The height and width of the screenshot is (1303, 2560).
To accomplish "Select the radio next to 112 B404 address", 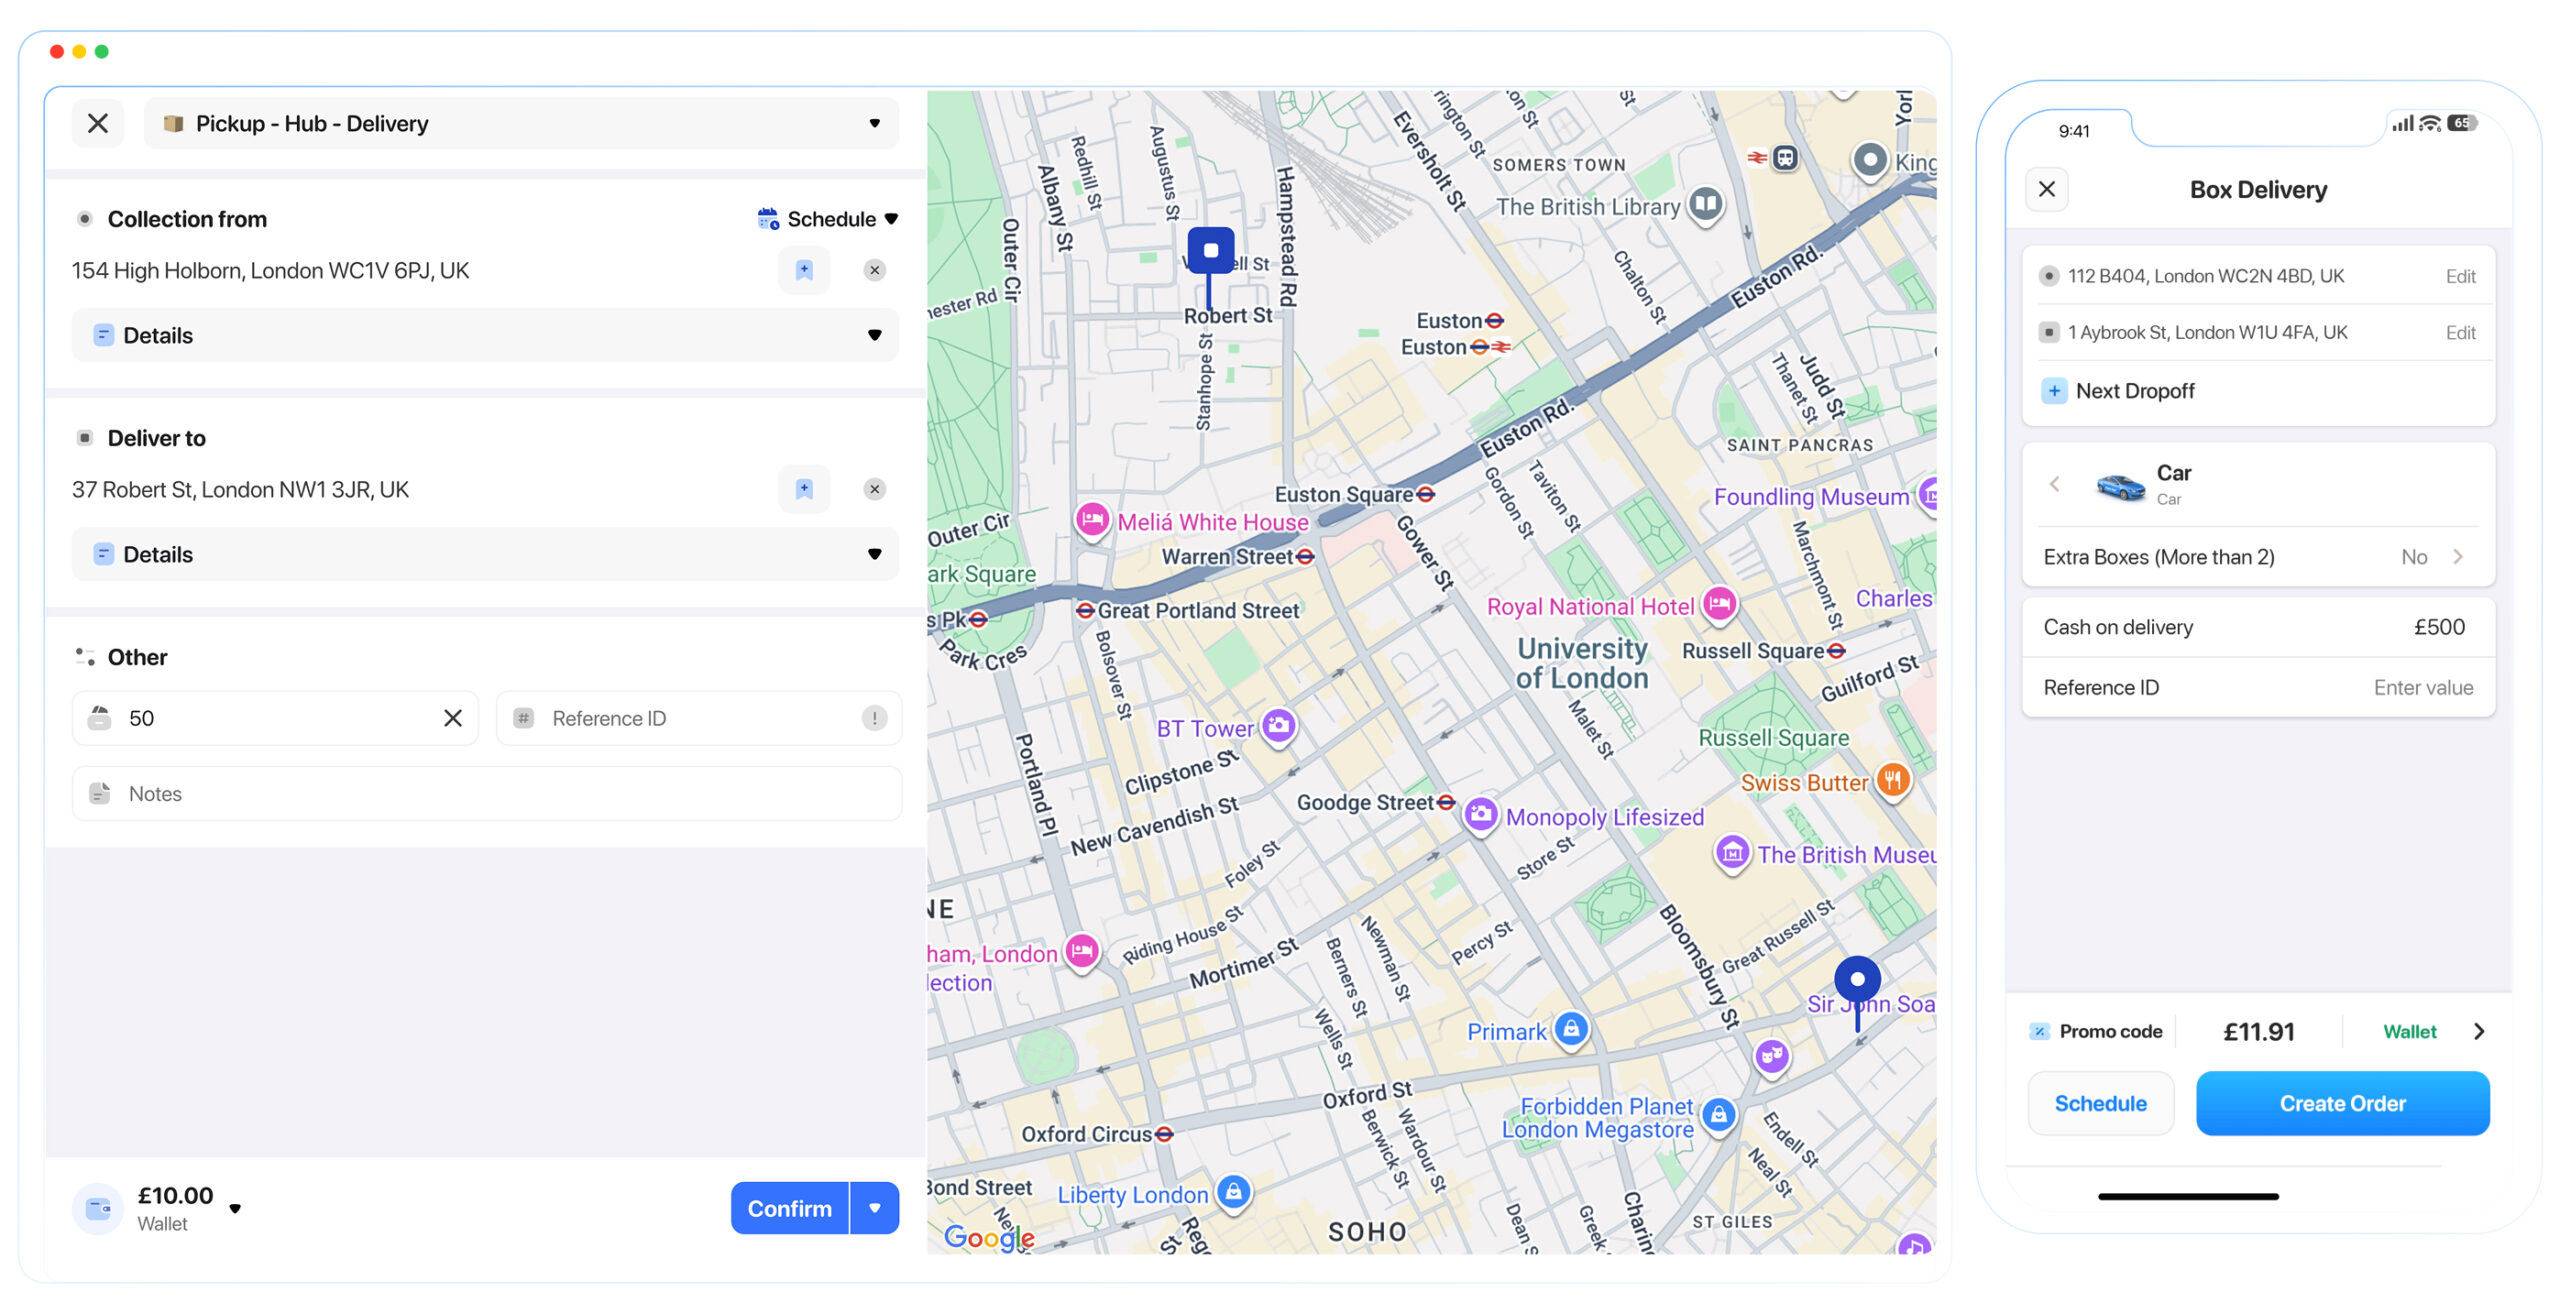I will click(x=2048, y=275).
